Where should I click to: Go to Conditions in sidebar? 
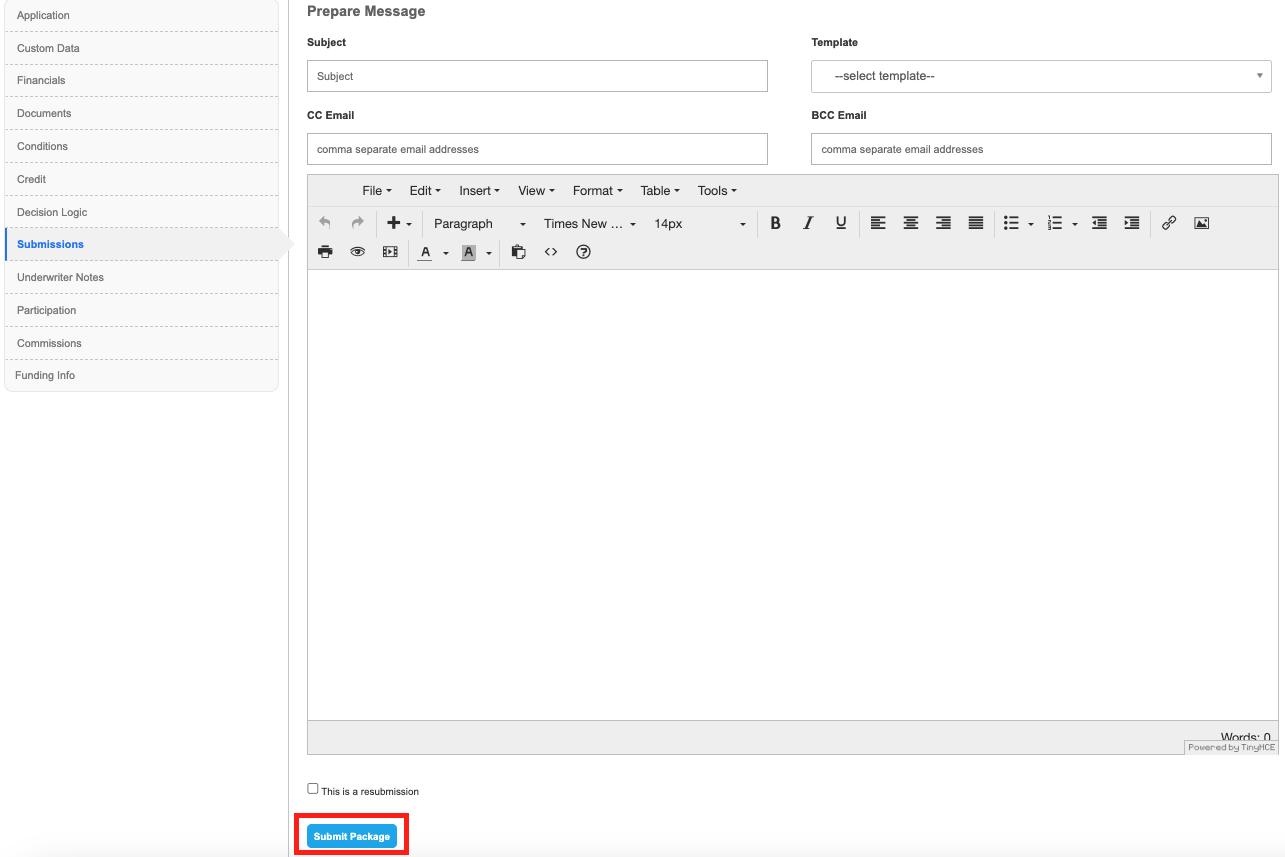142,146
